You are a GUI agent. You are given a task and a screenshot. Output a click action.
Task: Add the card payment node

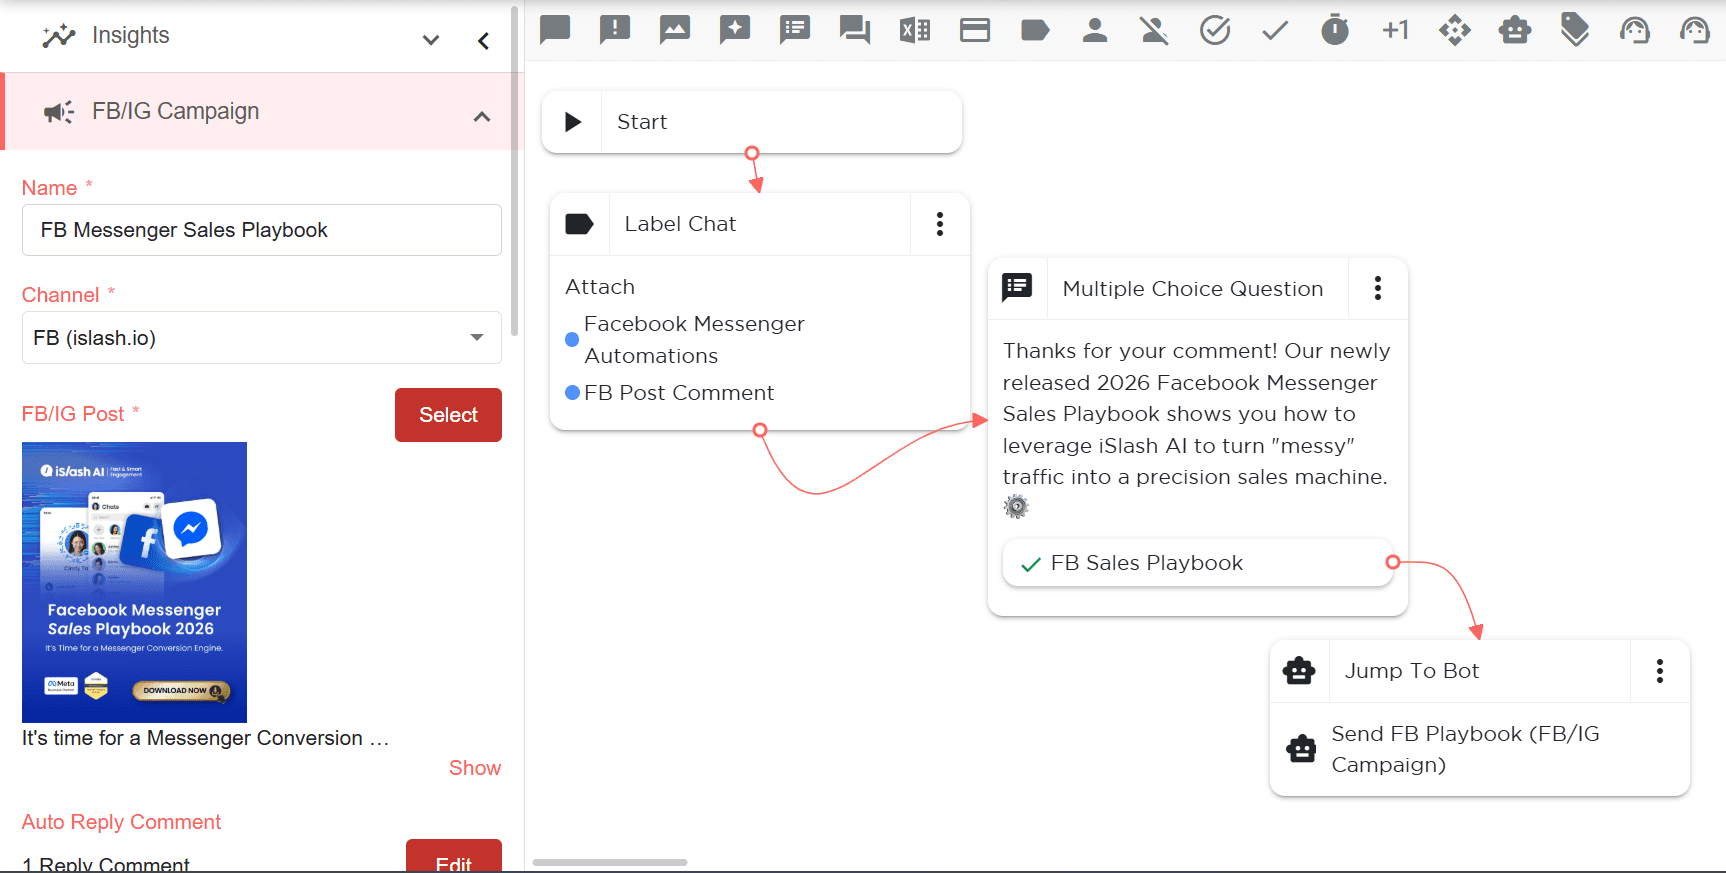975,30
